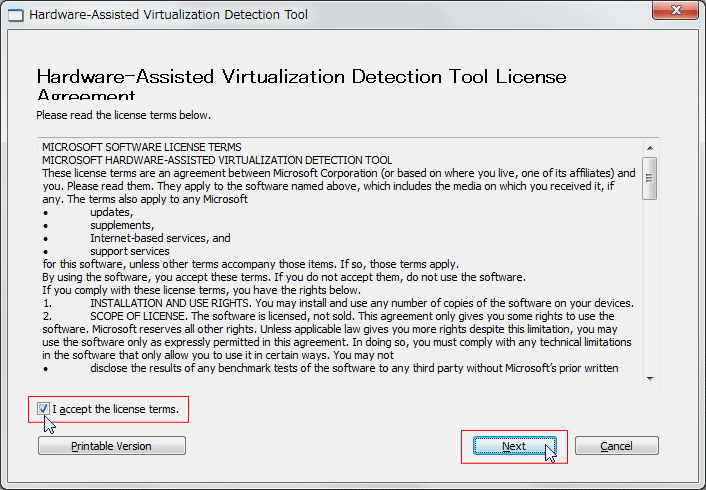Click the window icon in the title bar
706x490 pixels.
16,15
